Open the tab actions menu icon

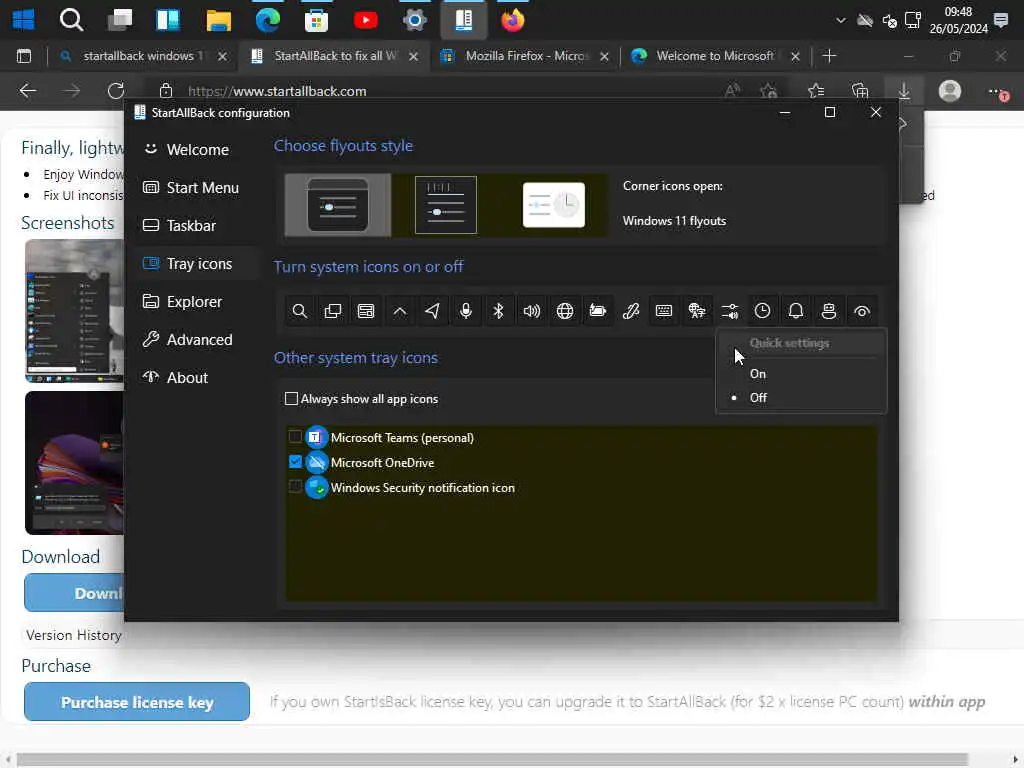click(x=24, y=56)
